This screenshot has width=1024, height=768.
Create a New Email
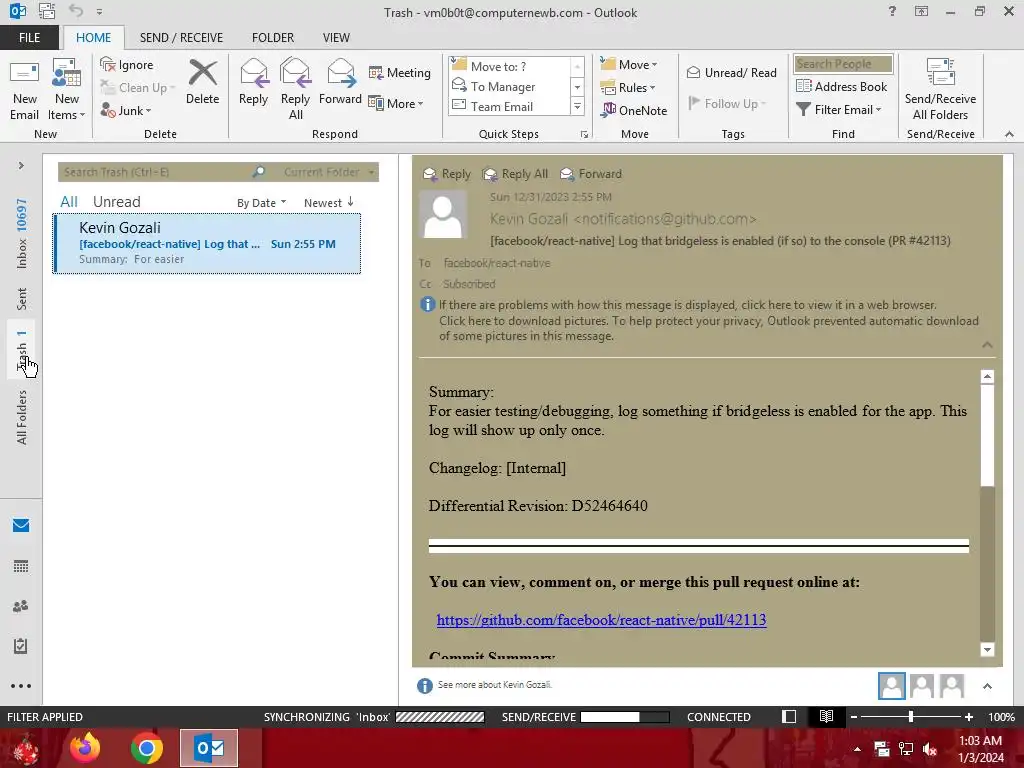point(25,90)
